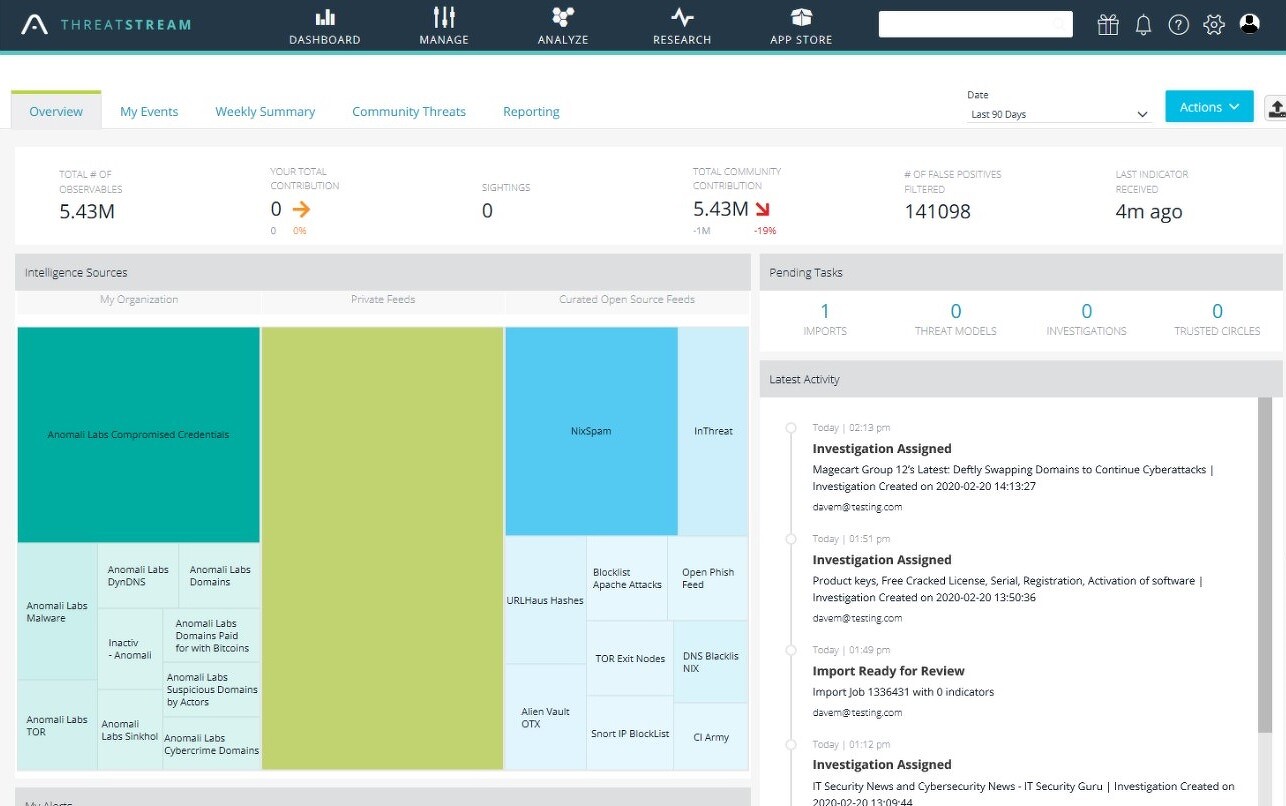The height and width of the screenshot is (806, 1286).
Task: Switch to the My Events tab
Action: tap(149, 112)
